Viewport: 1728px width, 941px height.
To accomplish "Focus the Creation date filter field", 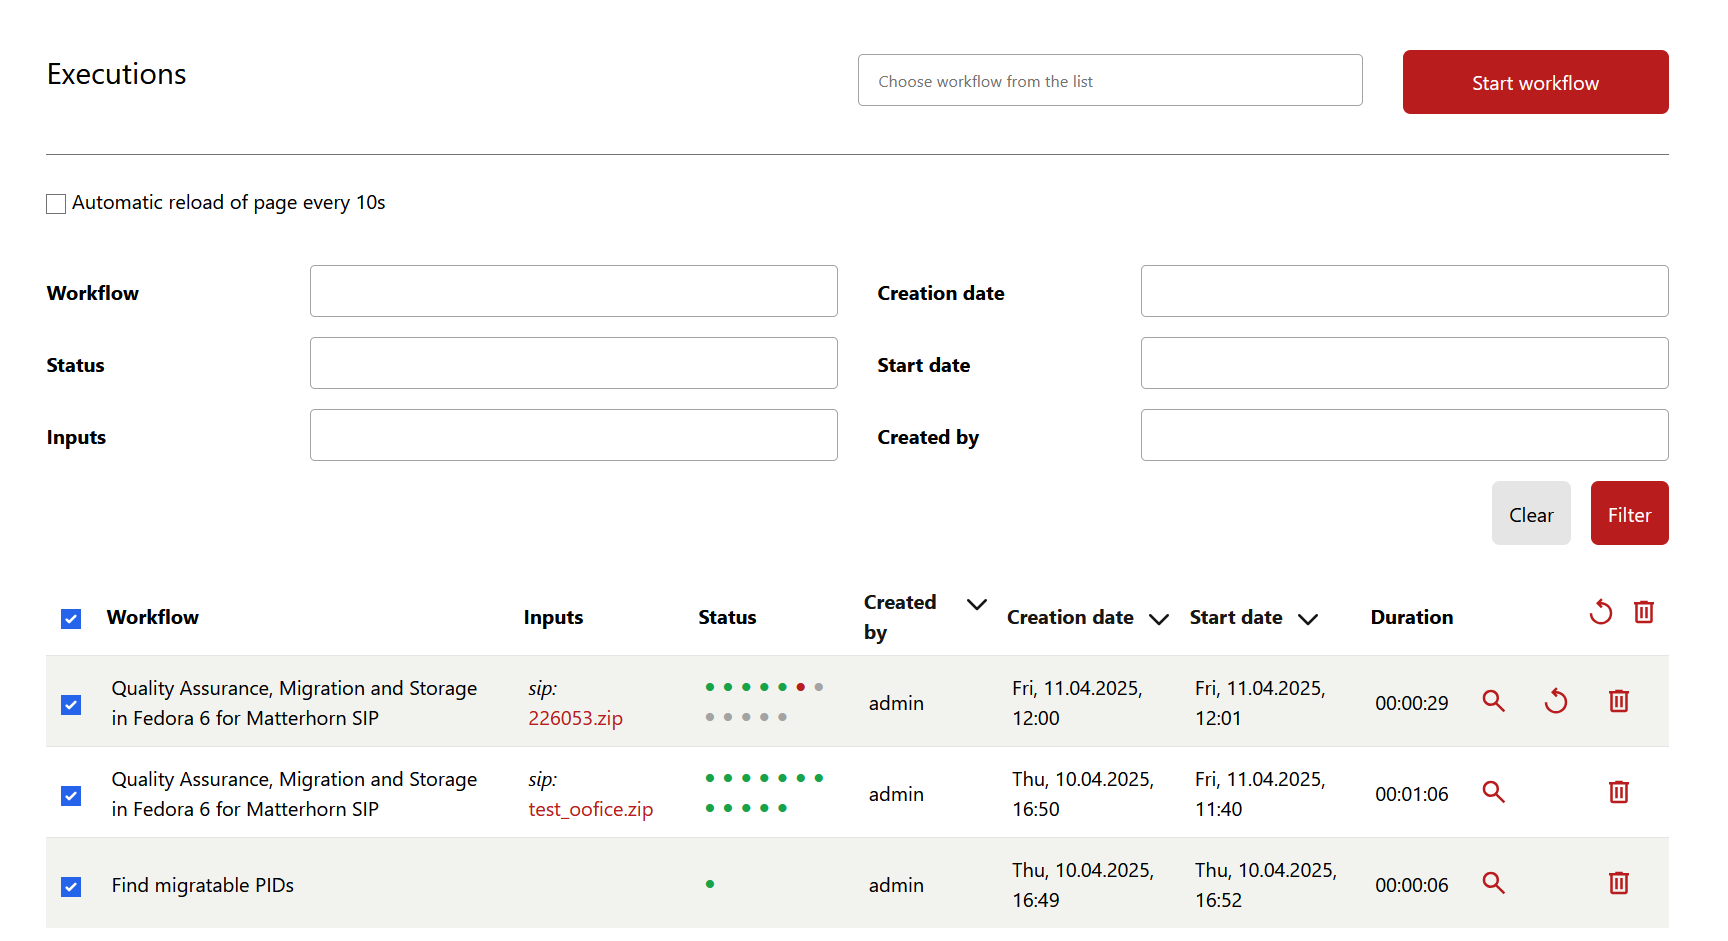I will 1404,291.
